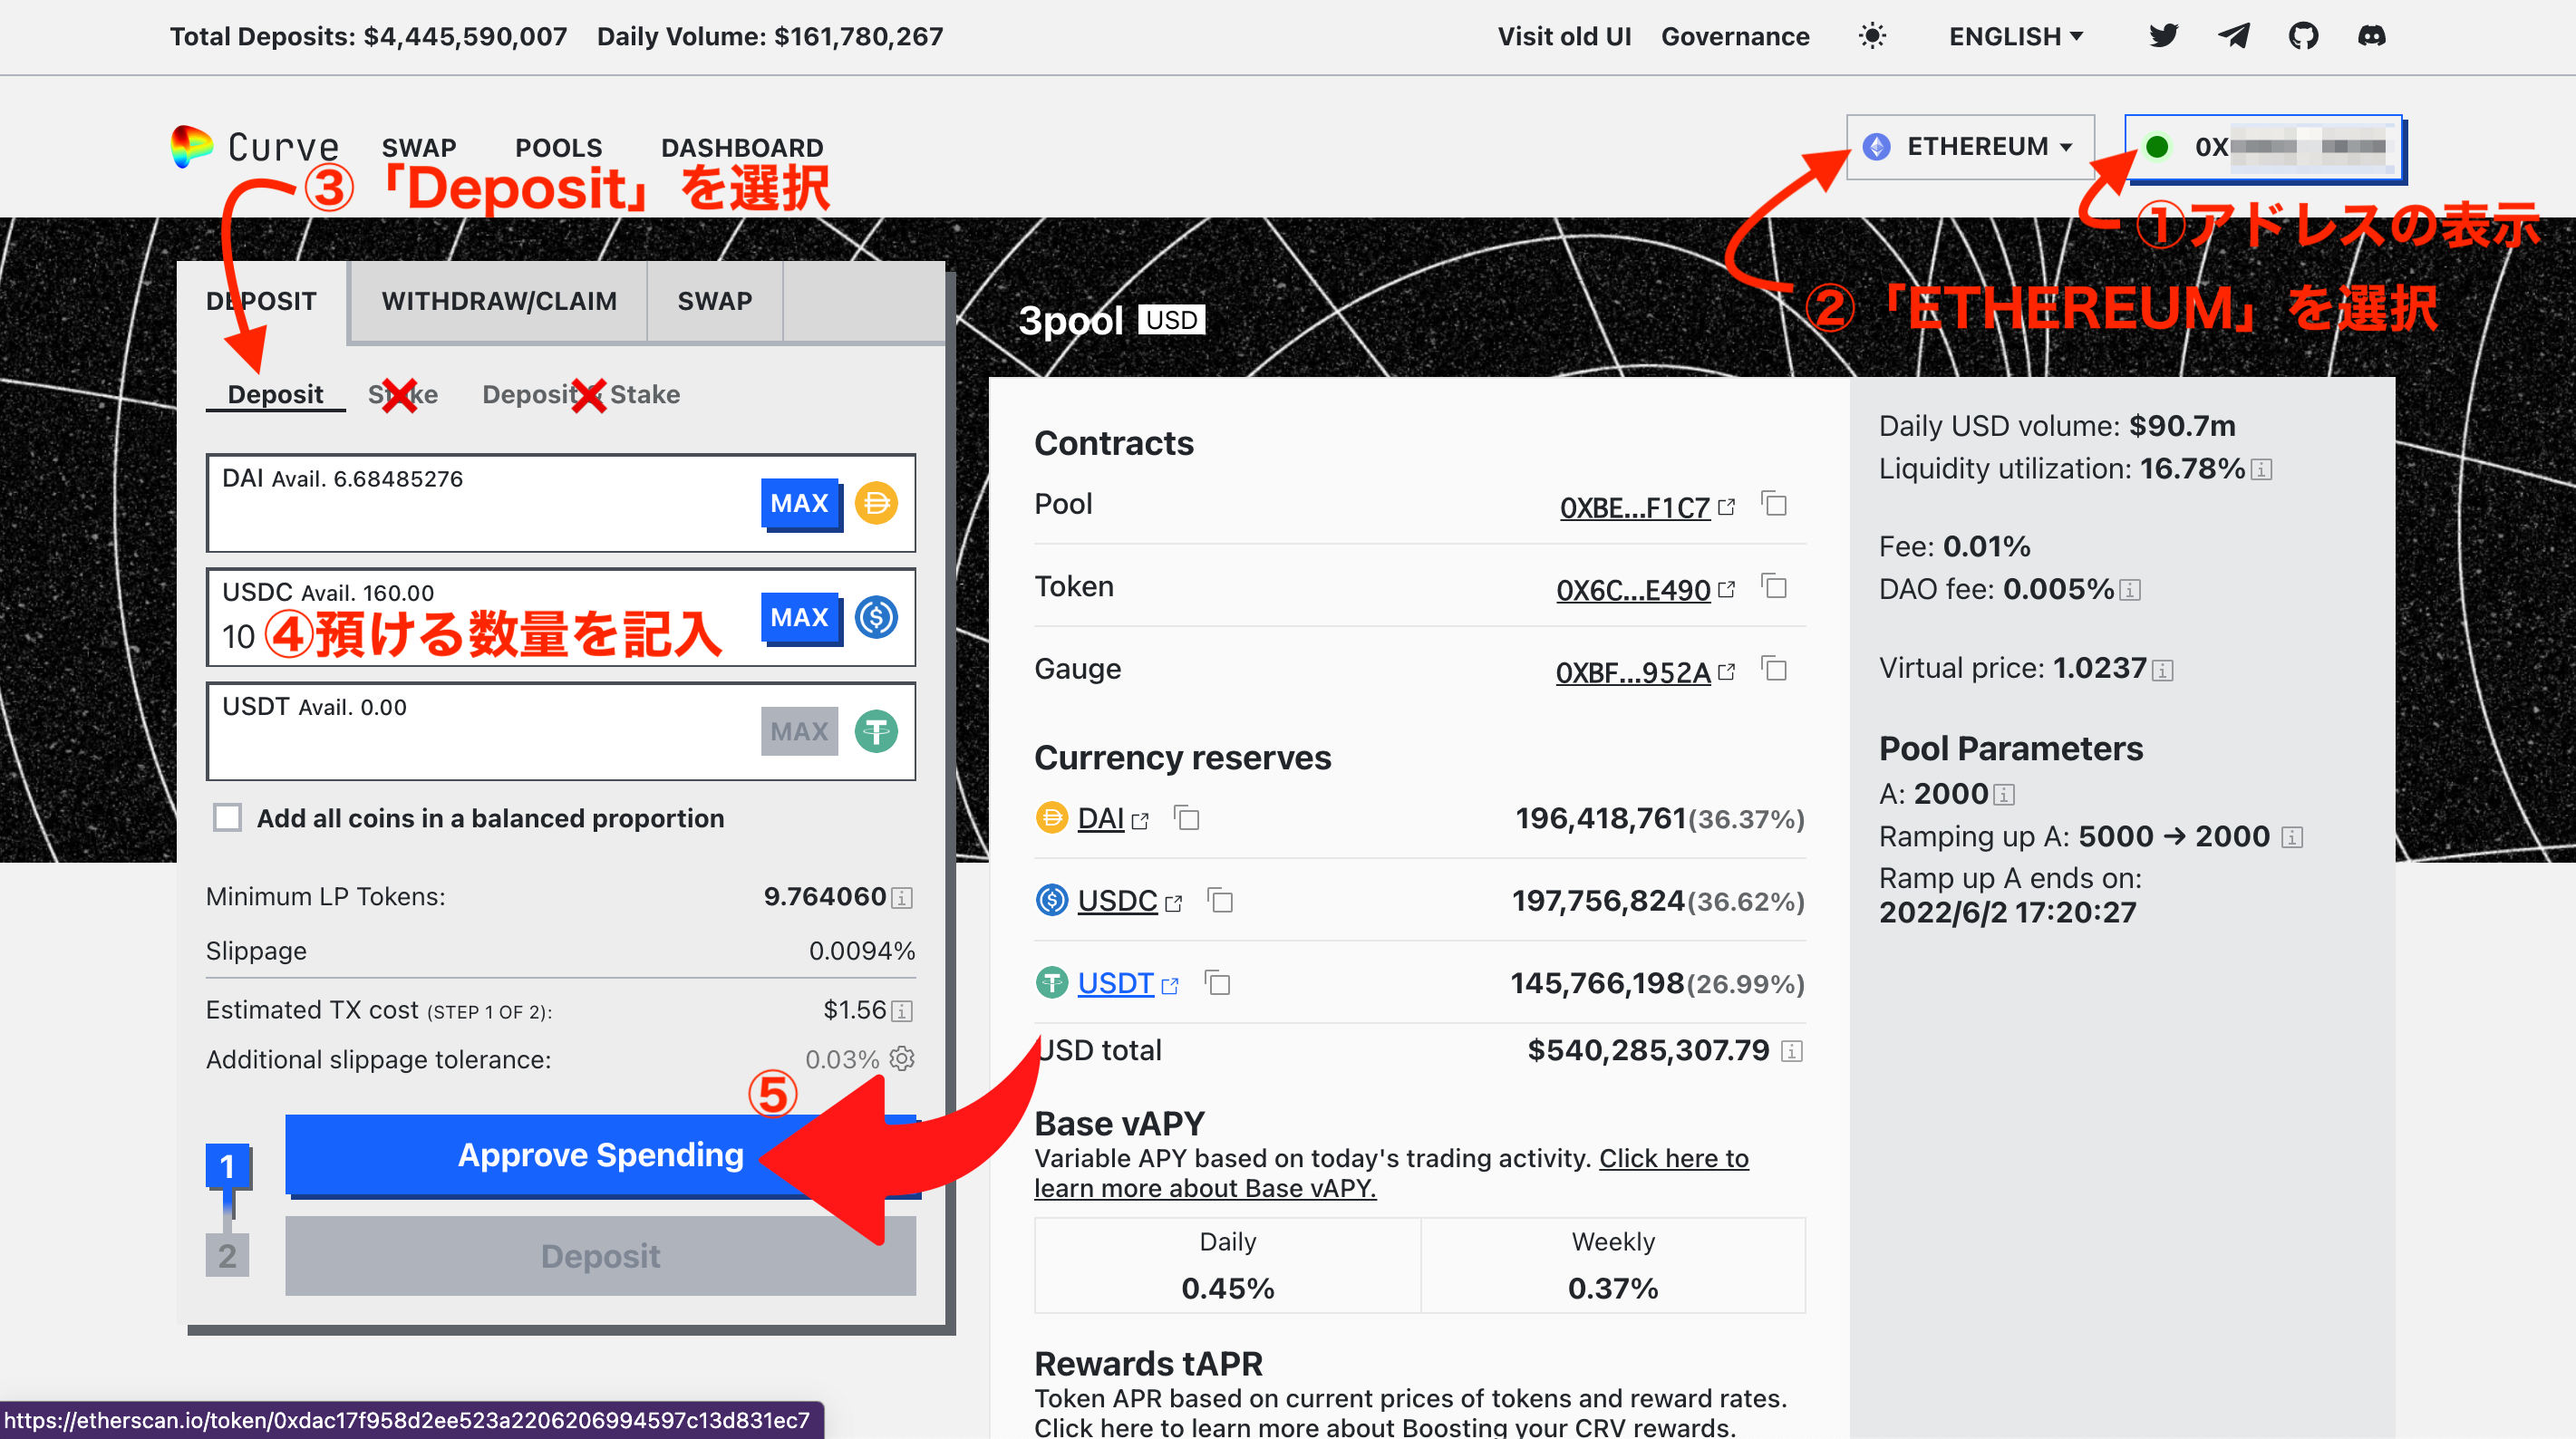The height and width of the screenshot is (1439, 2576).
Task: Click the Ethereum network icon
Action: (x=1881, y=149)
